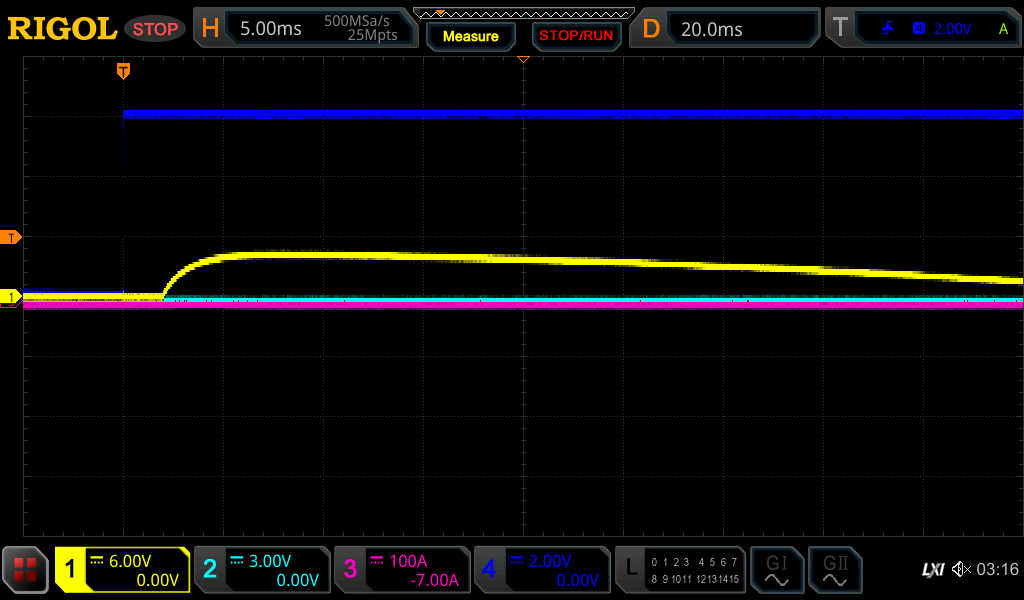This screenshot has height=600, width=1024.
Task: Toggle channel 2 cyan 3.00V label
Action: (262, 570)
